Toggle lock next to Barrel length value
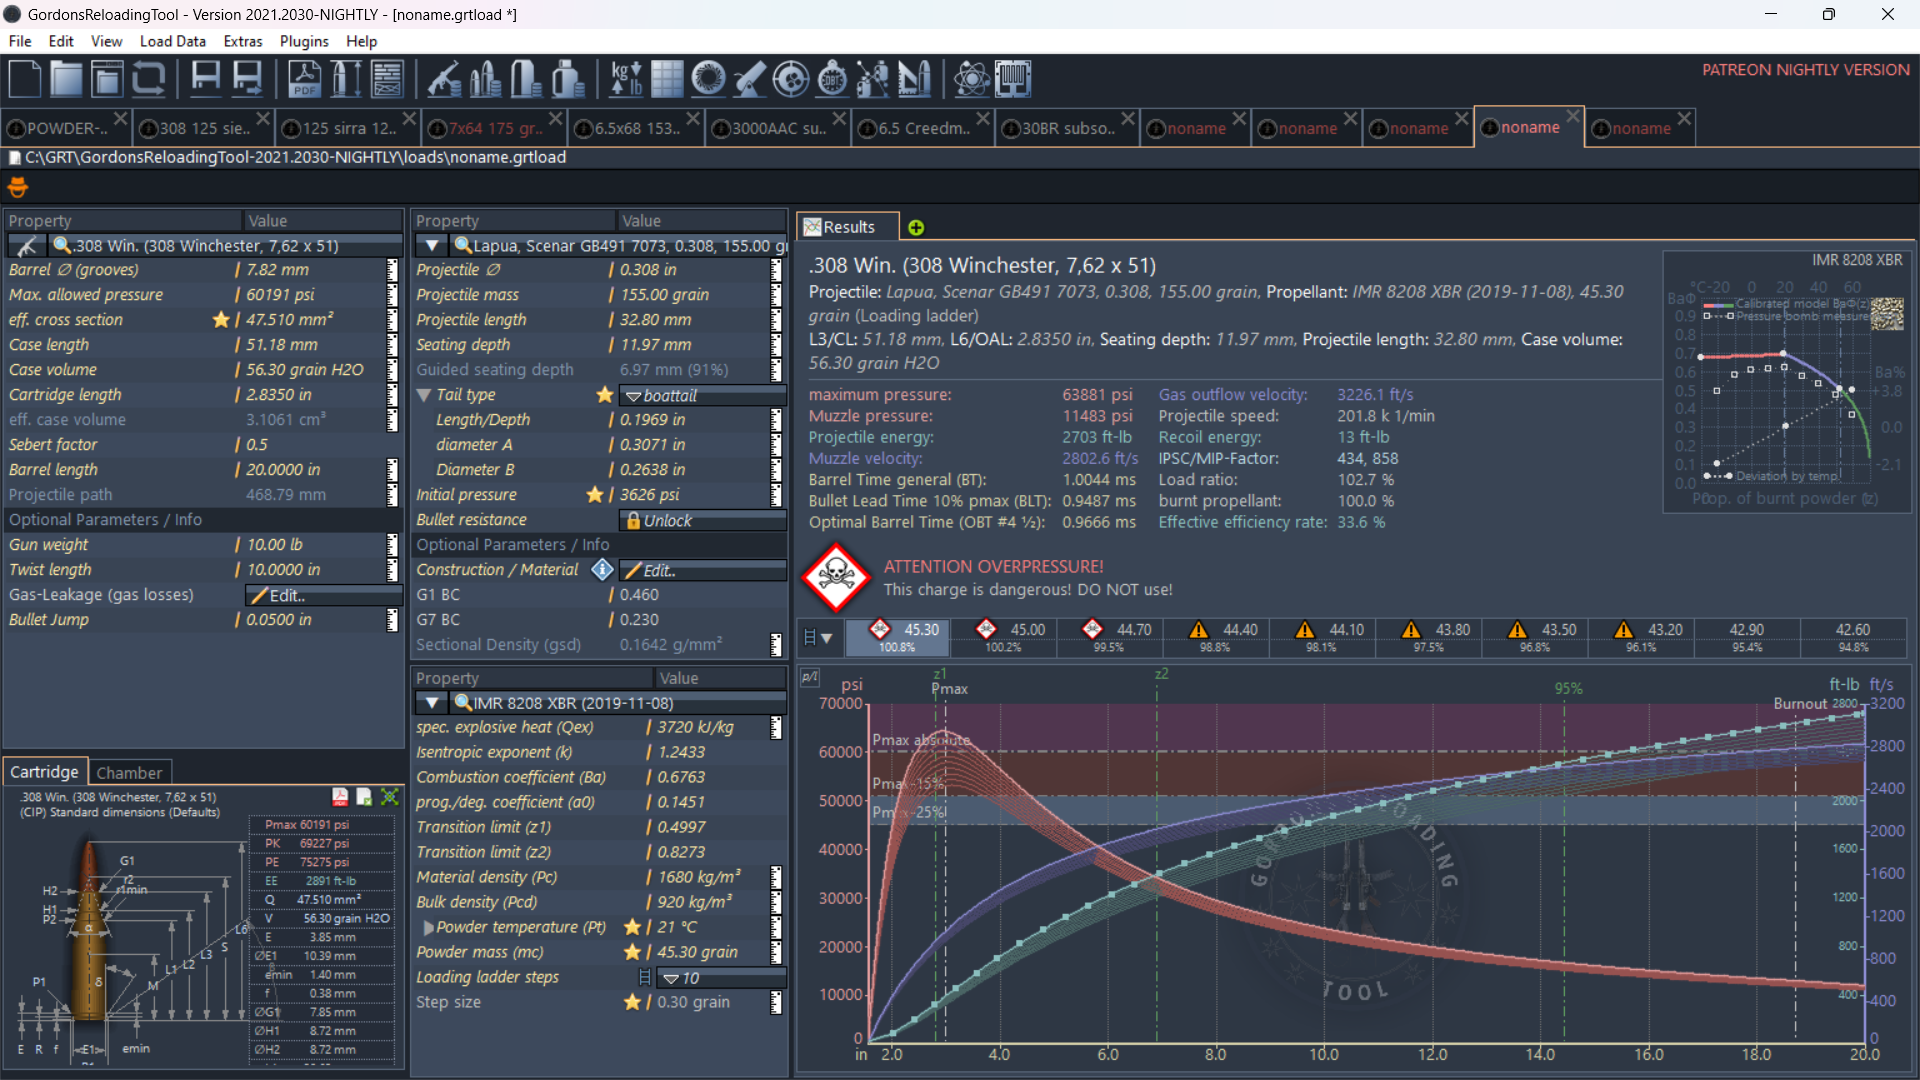1920x1080 pixels. [x=392, y=470]
